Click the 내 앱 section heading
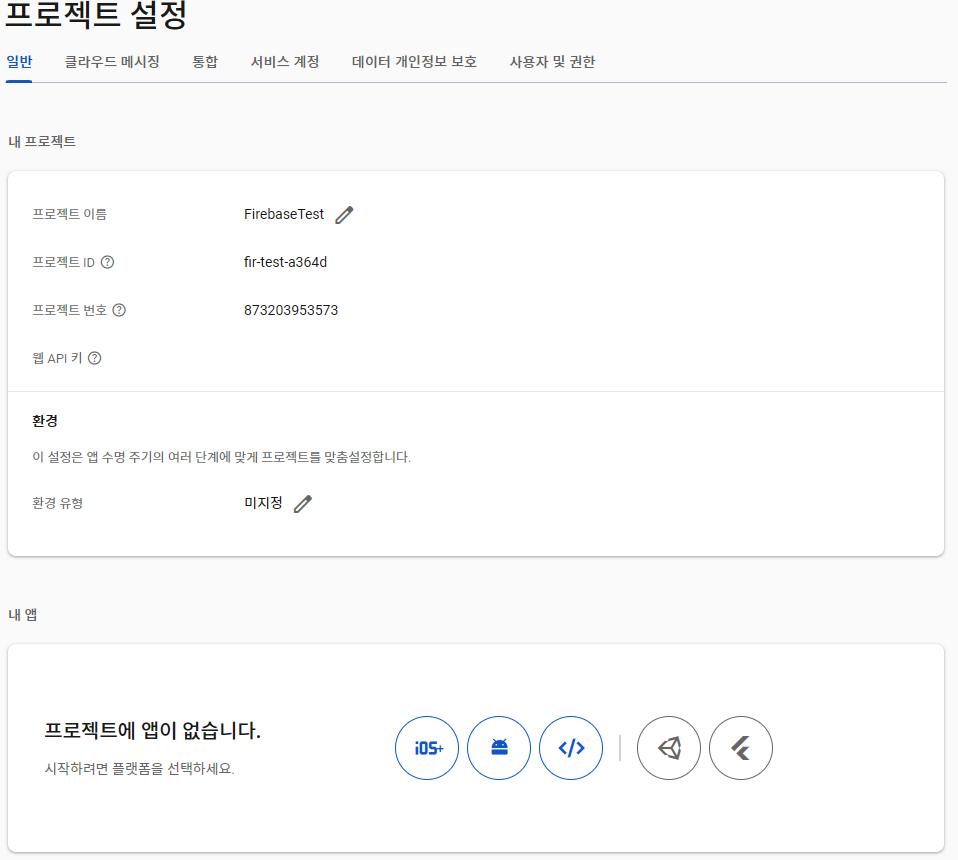The width and height of the screenshot is (958, 860). click(x=23, y=614)
